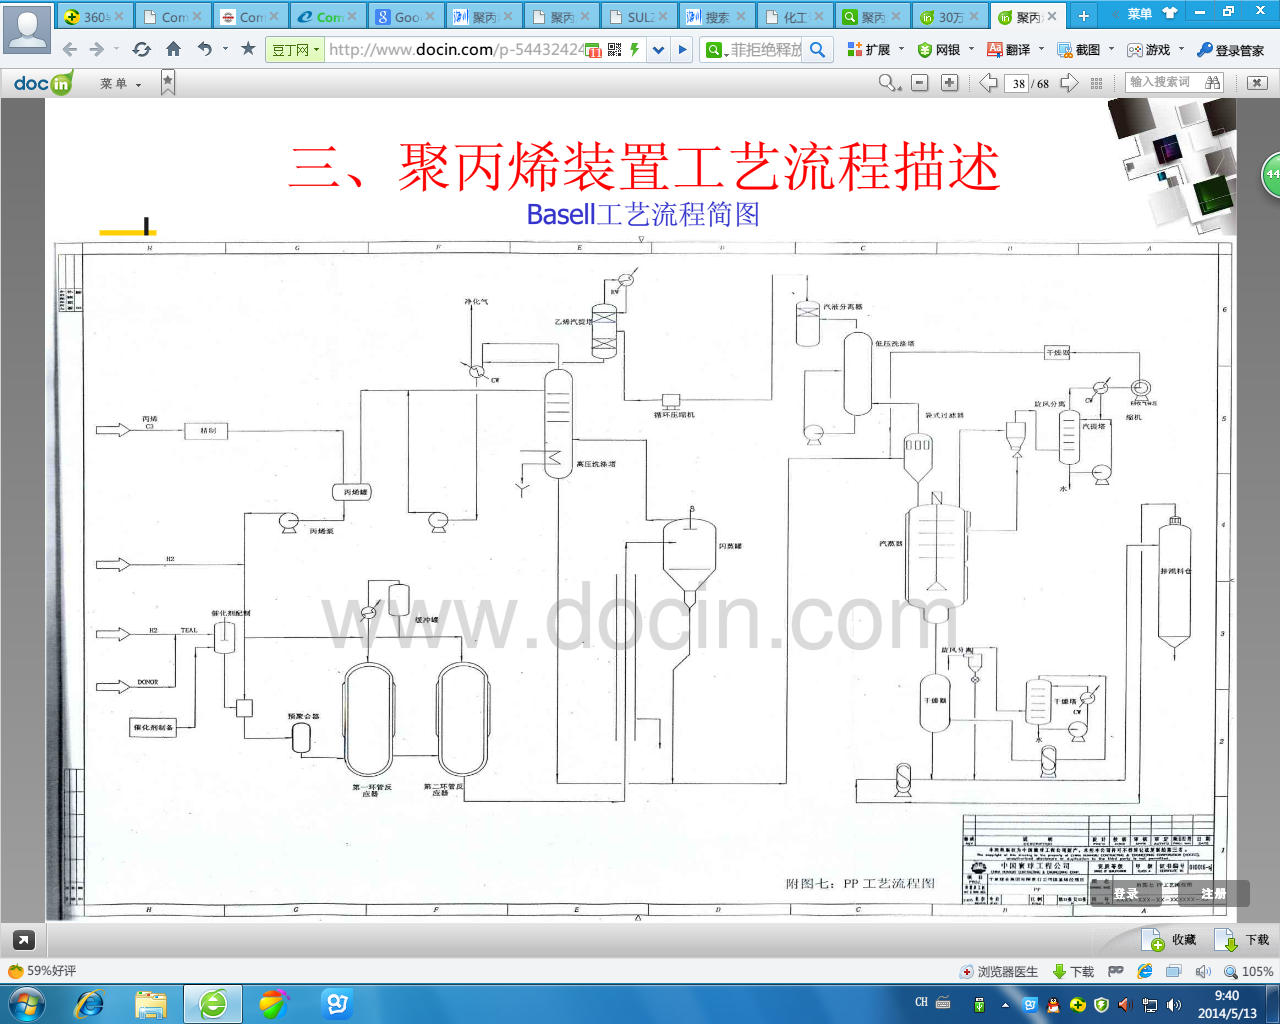Zoom out the document with the minus button
1280x1024 pixels.
(920, 83)
